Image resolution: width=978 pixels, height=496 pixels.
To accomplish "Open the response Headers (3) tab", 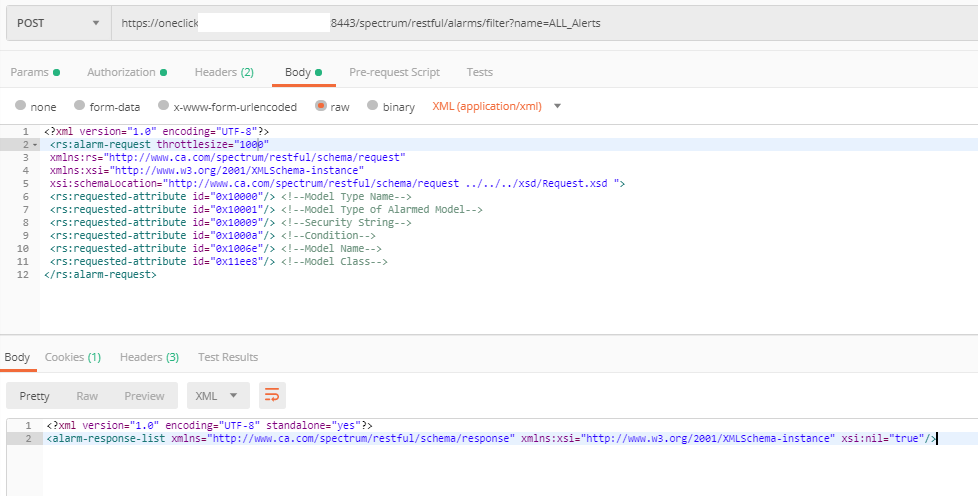I will point(149,357).
